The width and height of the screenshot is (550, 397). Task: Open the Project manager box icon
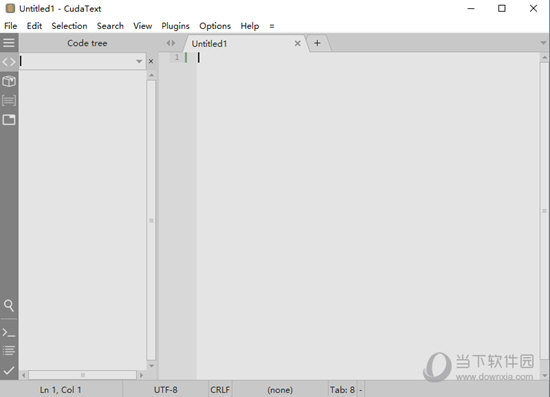pos(9,81)
